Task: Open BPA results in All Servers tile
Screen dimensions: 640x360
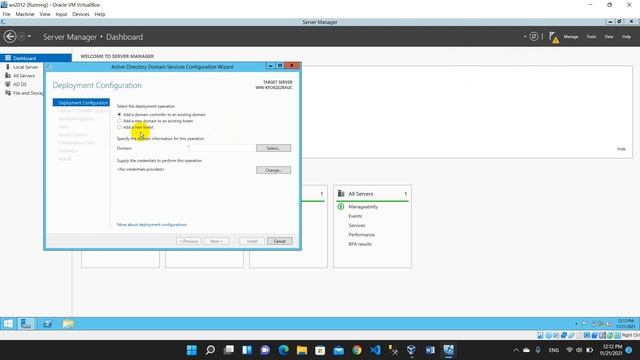Action: (x=360, y=244)
